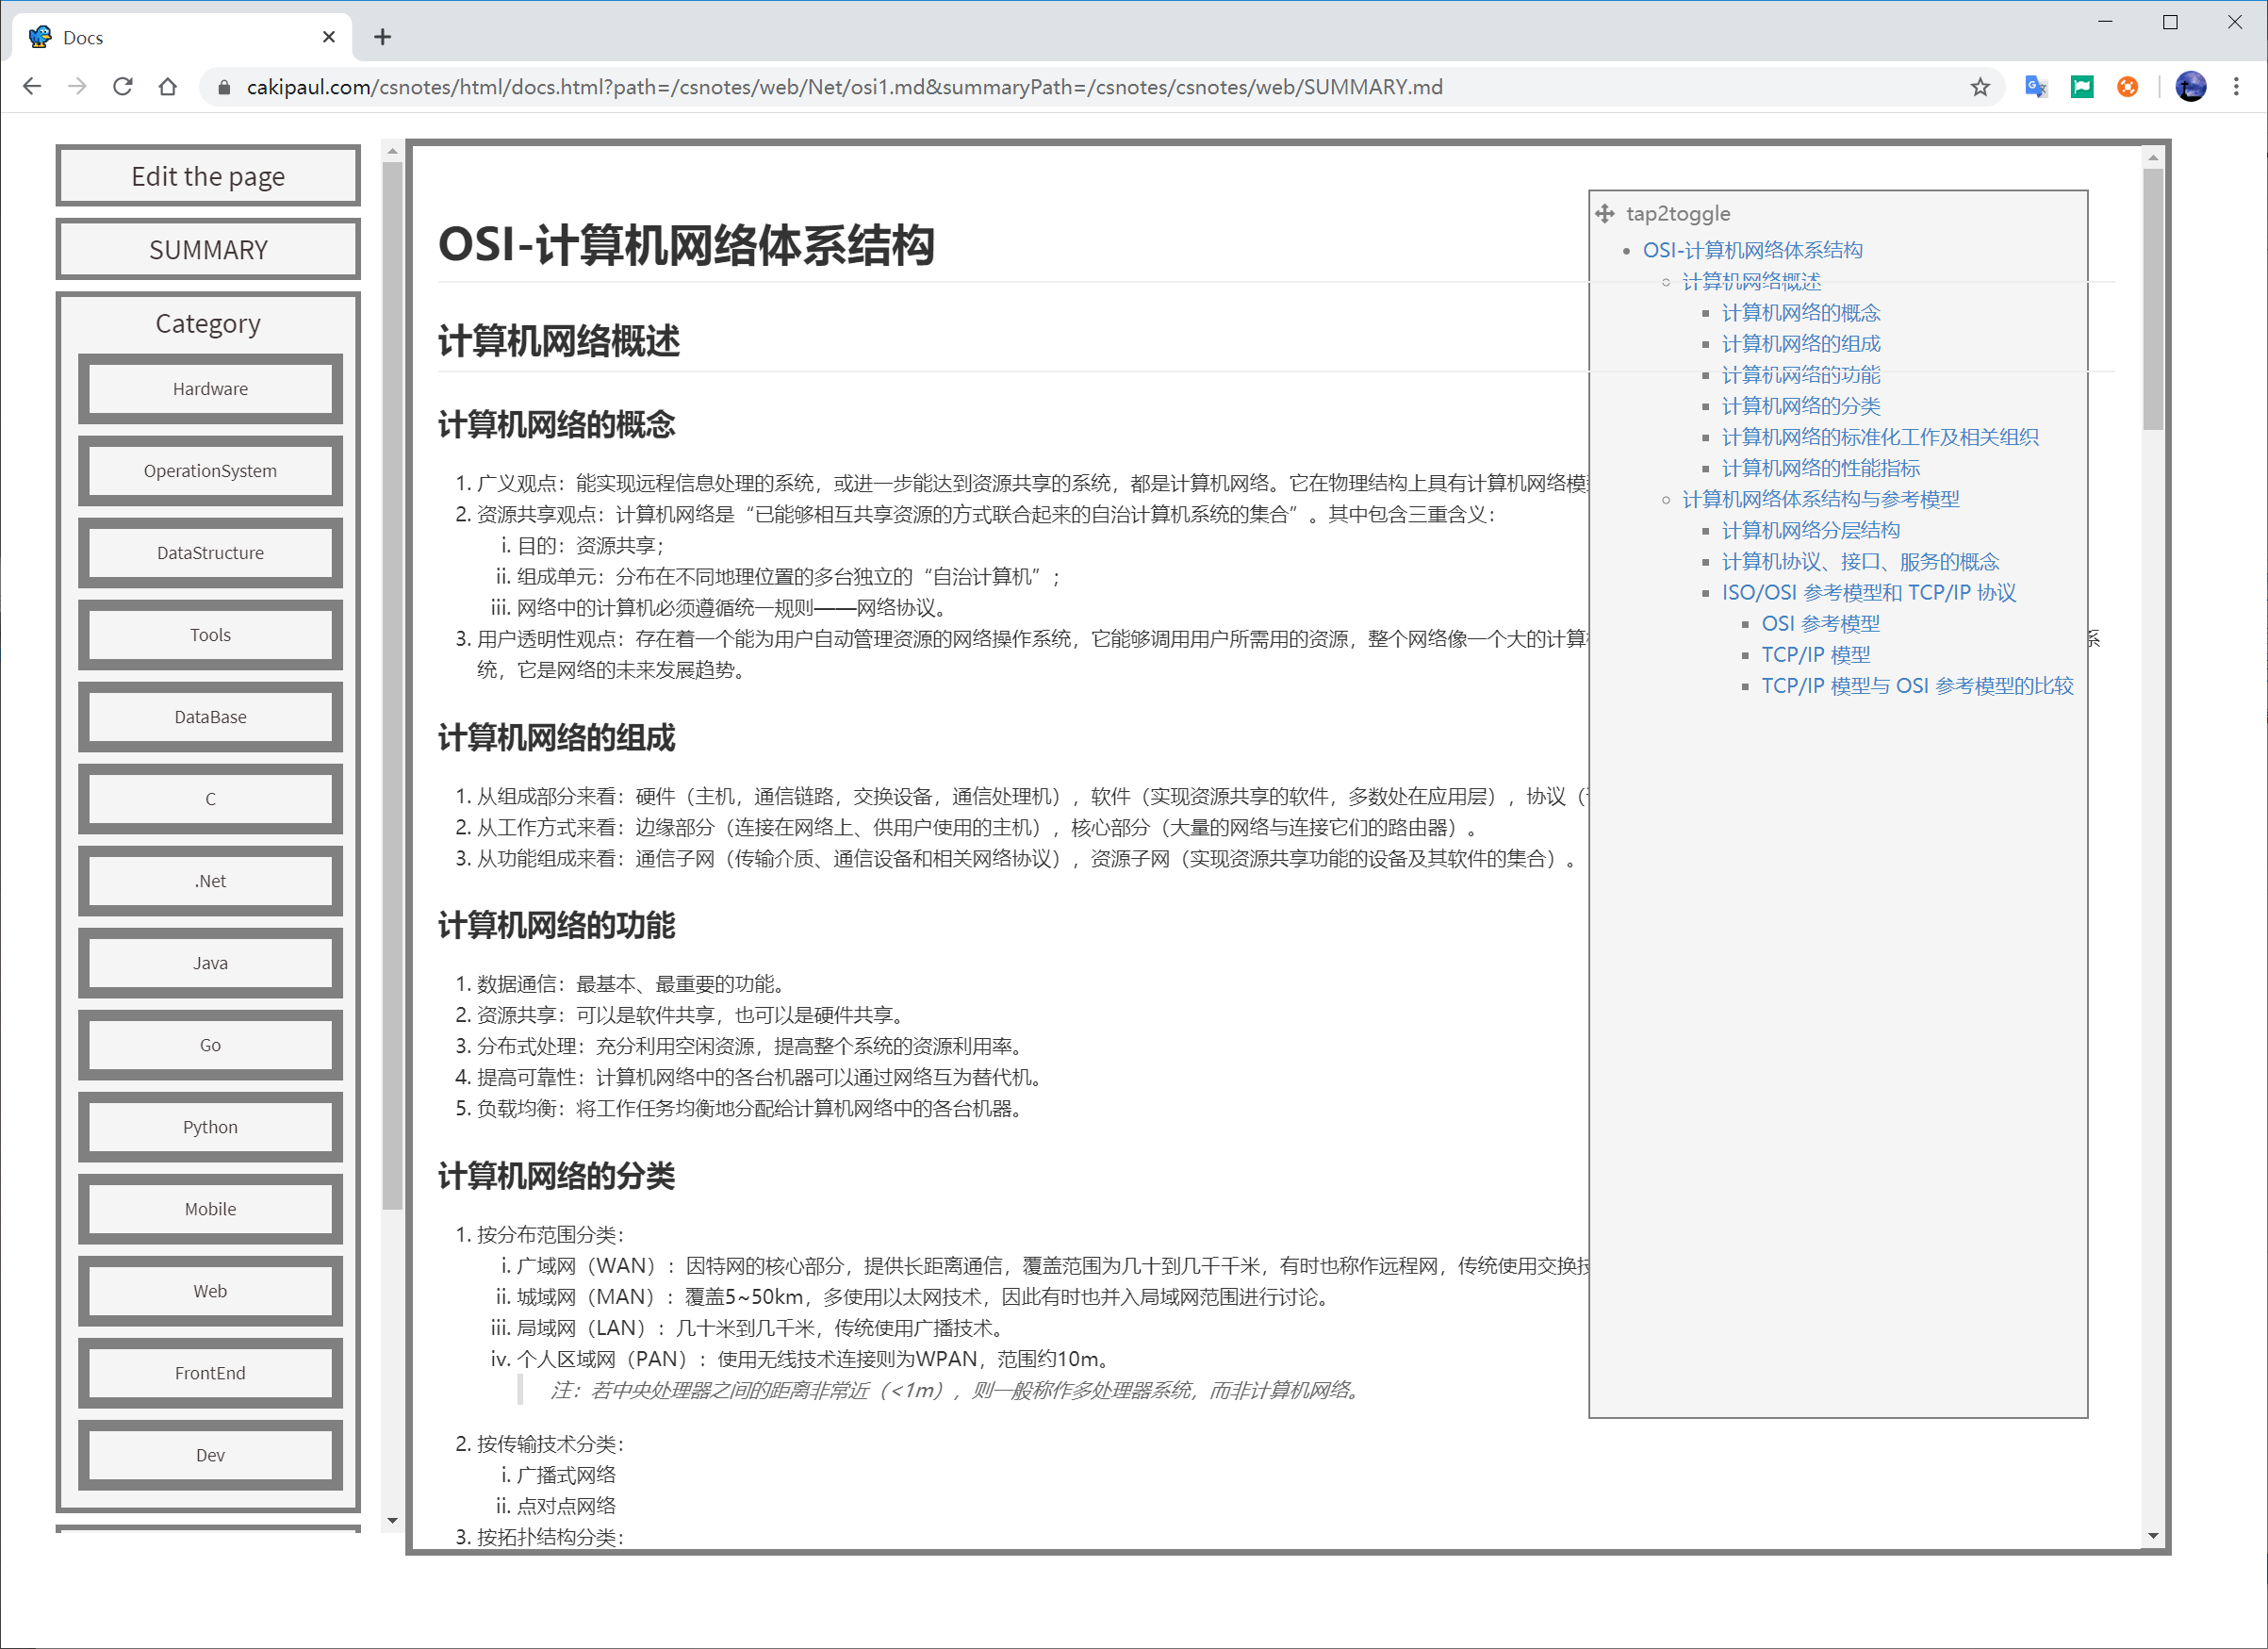Open the Chrome three-dot menu

[x=2236, y=87]
